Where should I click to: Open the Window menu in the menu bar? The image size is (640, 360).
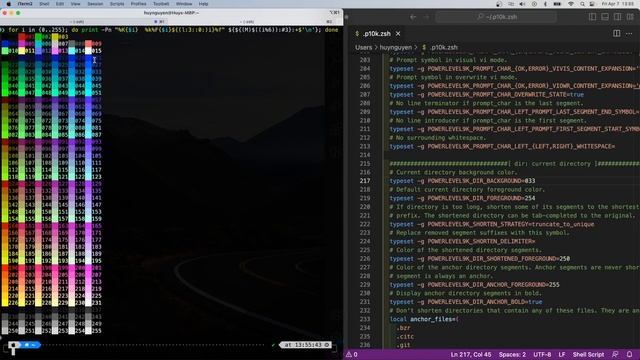184,4
